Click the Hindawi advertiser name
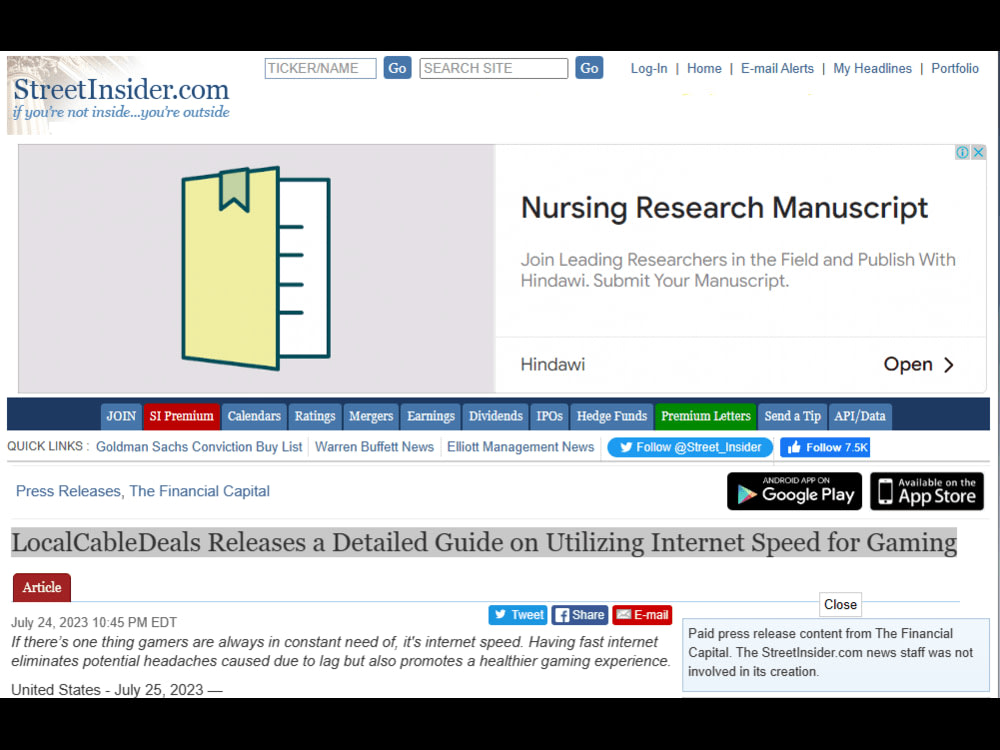 click(552, 365)
